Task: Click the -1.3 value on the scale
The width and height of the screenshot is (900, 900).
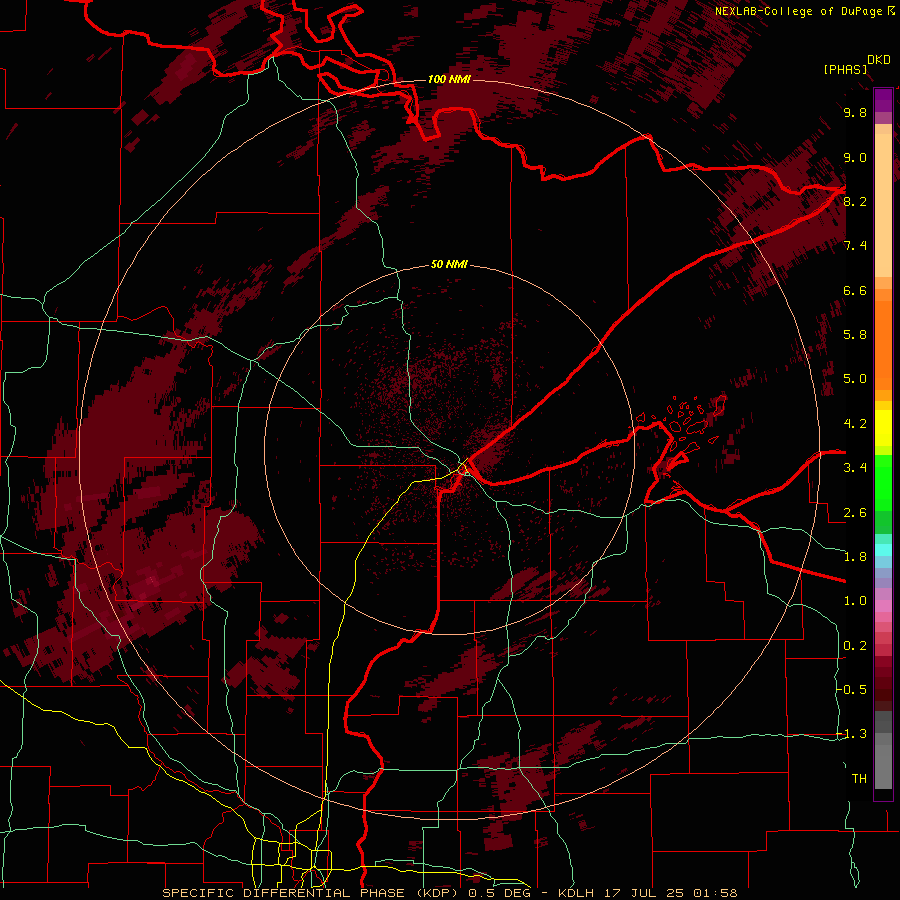Action: click(851, 734)
